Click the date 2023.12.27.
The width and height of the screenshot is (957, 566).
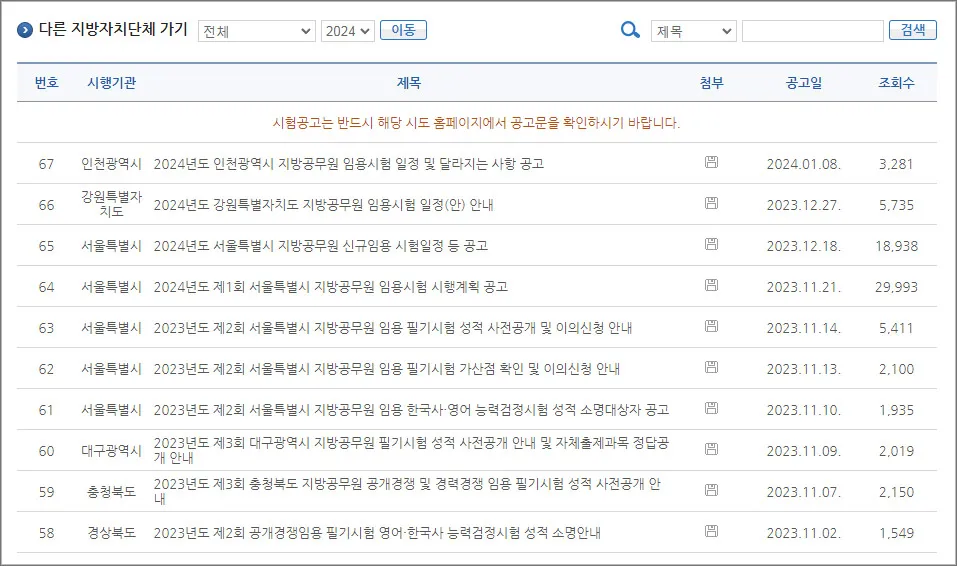[804, 205]
